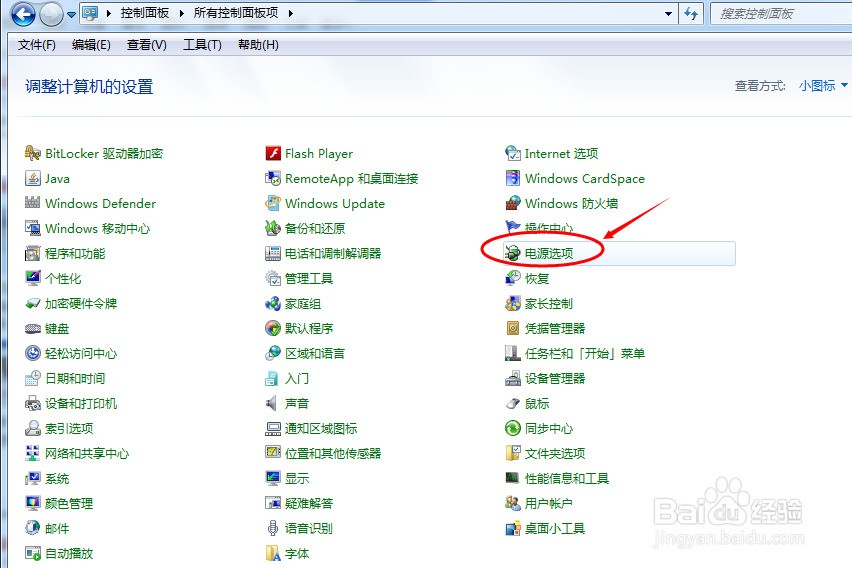The height and width of the screenshot is (568, 852).
Task: Click 语音识别 microphone icon
Action: [x=273, y=528]
